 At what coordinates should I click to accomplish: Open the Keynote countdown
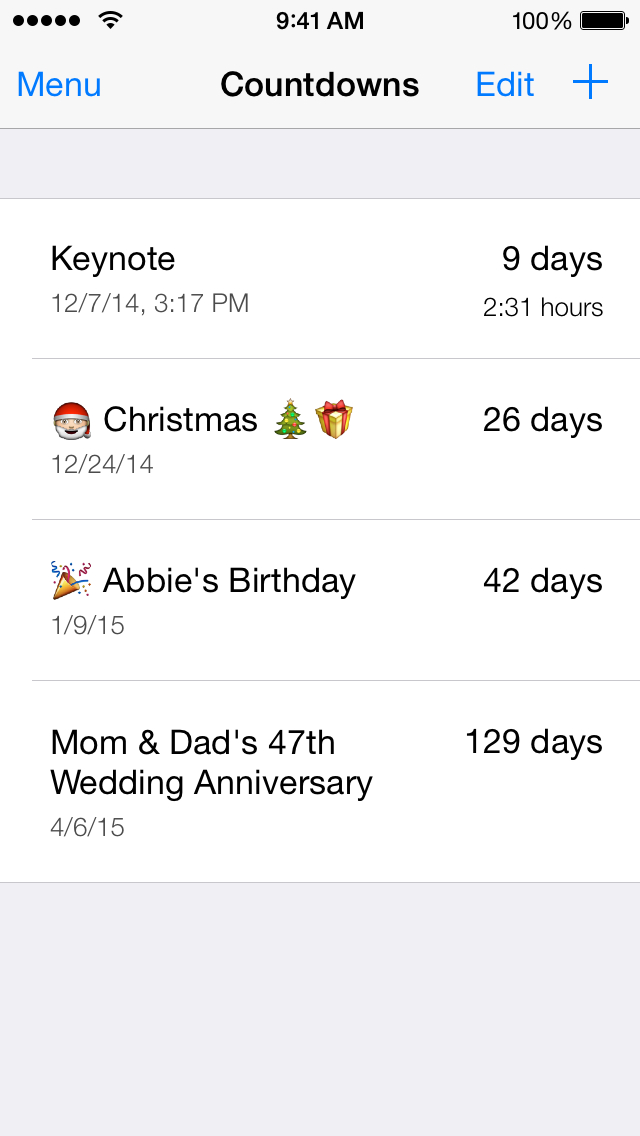(113, 259)
